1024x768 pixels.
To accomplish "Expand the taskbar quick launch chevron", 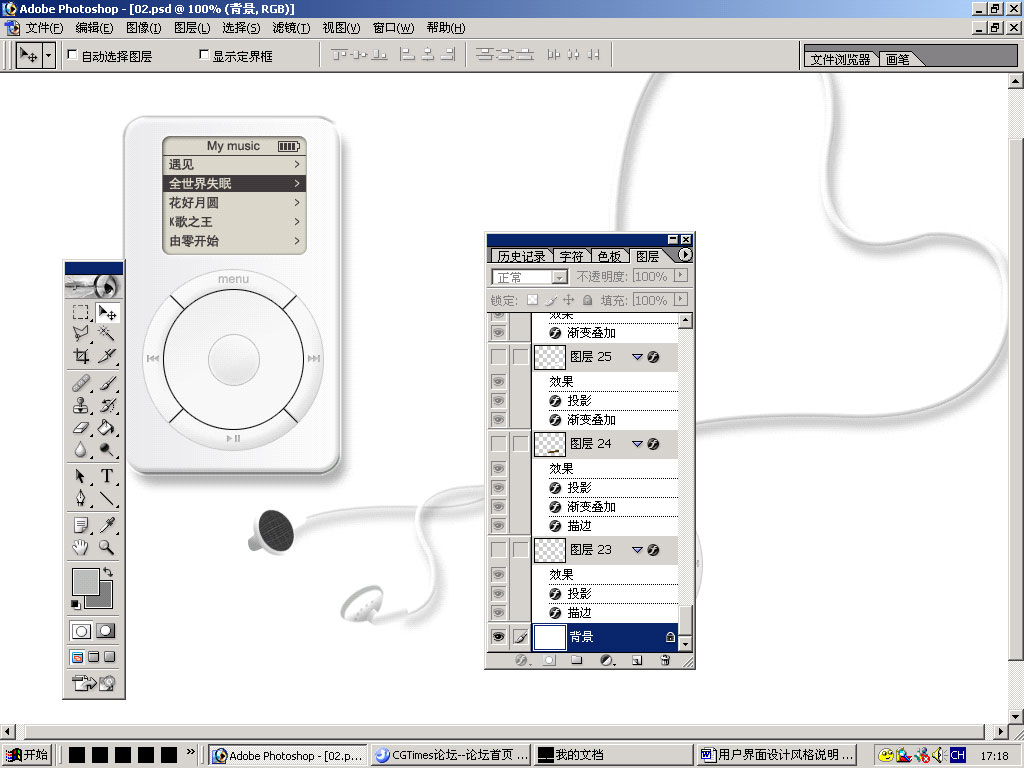I will [191, 752].
